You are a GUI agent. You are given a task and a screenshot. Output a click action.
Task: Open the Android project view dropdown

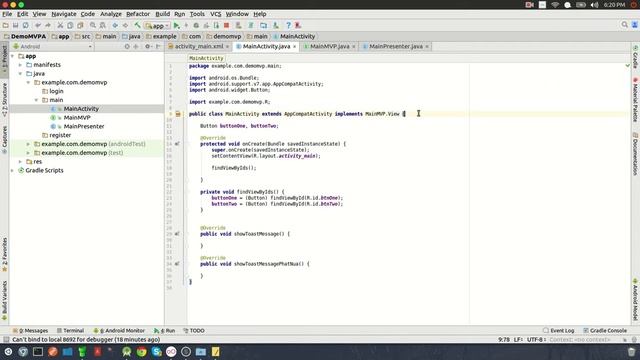pyautogui.click(x=53, y=47)
